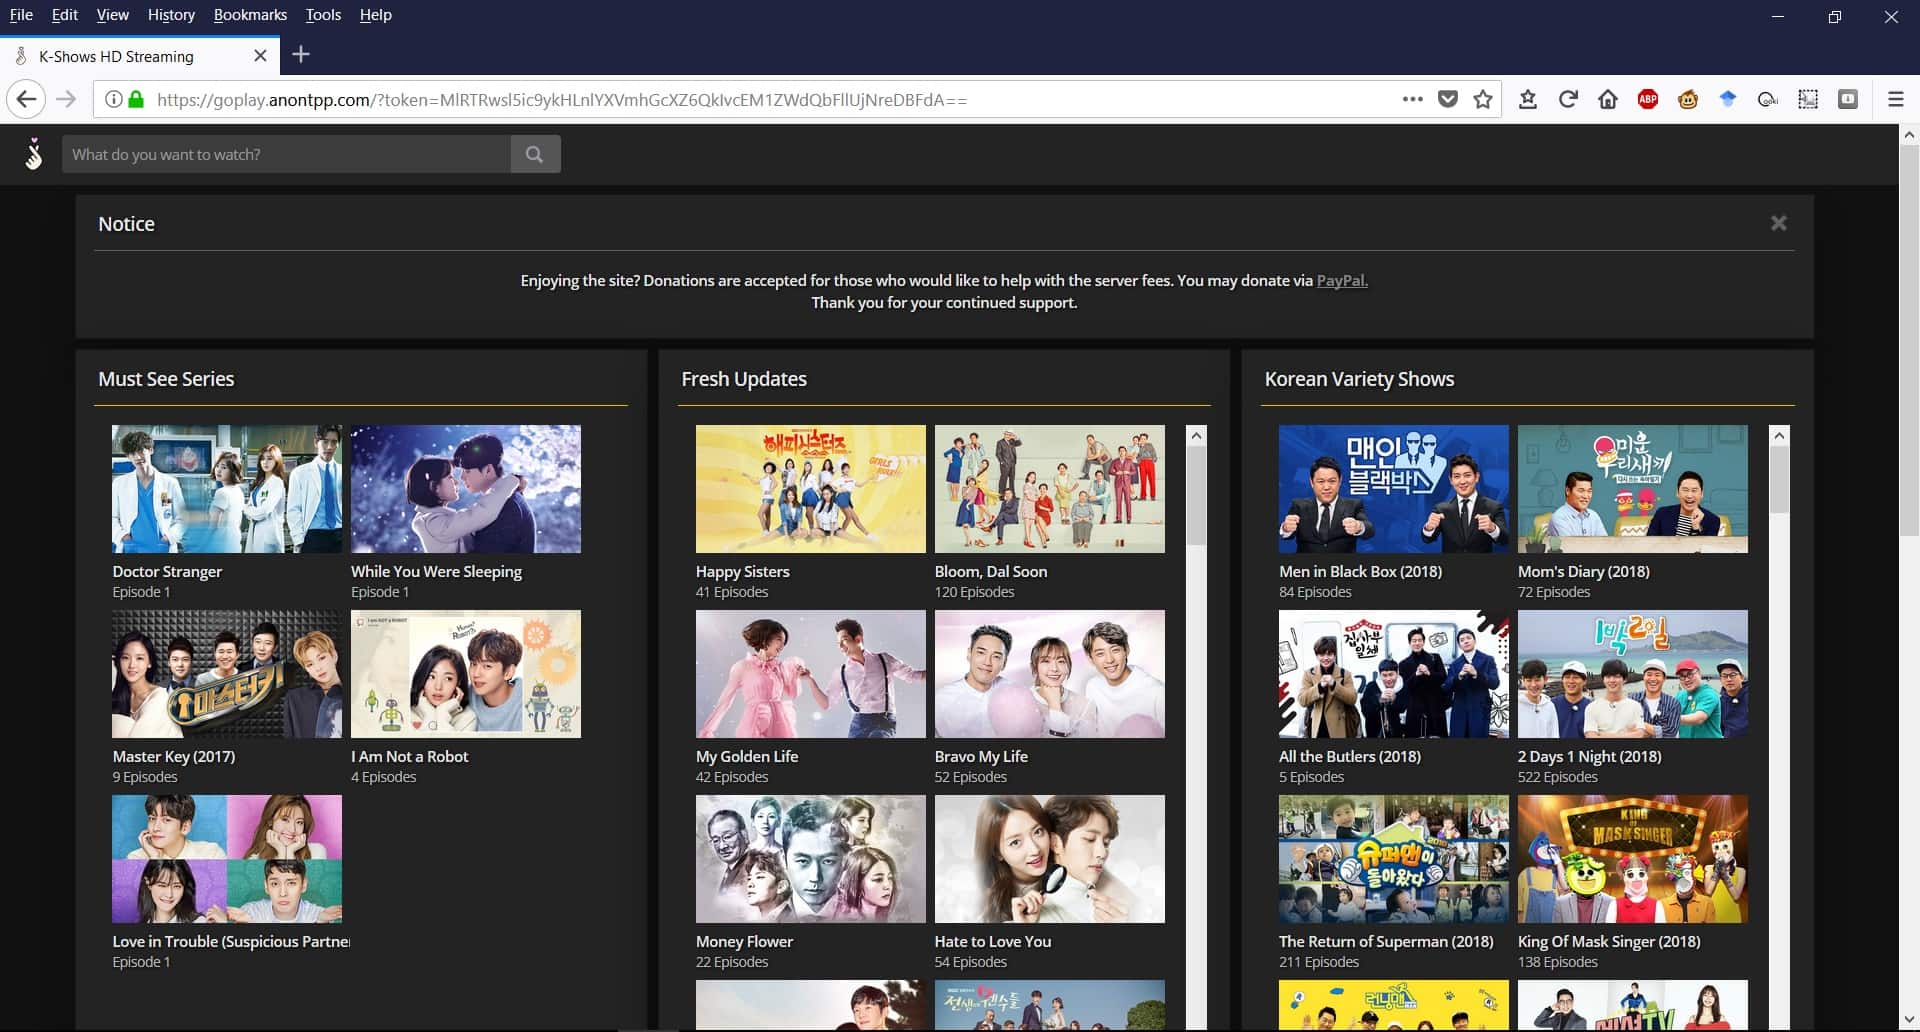Click the finger-heart site logo

coord(34,154)
